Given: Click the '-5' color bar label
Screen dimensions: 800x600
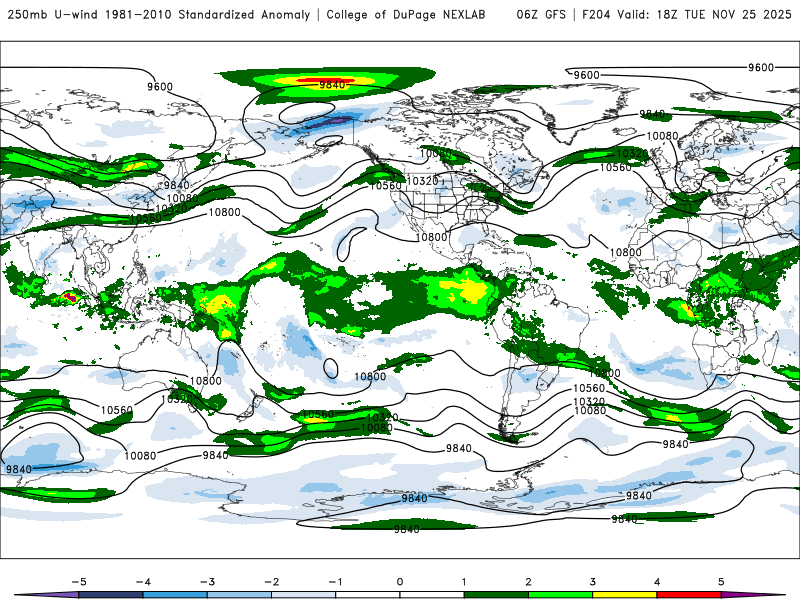Looking at the screenshot, I should click(79, 582).
